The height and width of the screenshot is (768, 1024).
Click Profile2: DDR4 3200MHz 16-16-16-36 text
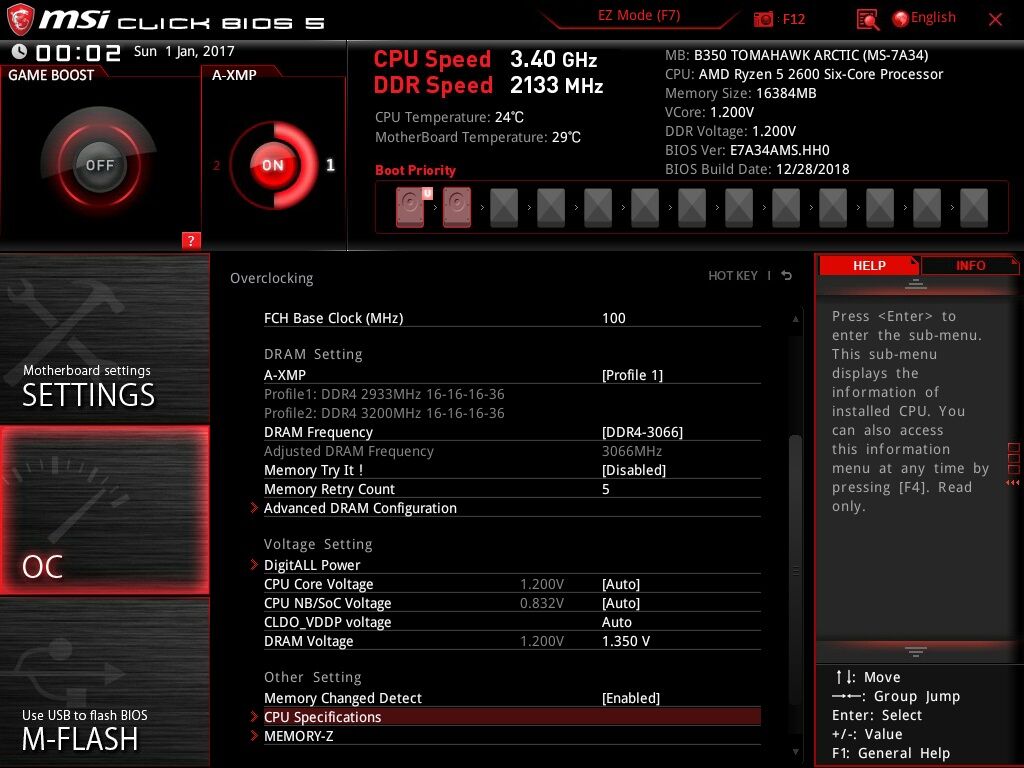point(384,413)
